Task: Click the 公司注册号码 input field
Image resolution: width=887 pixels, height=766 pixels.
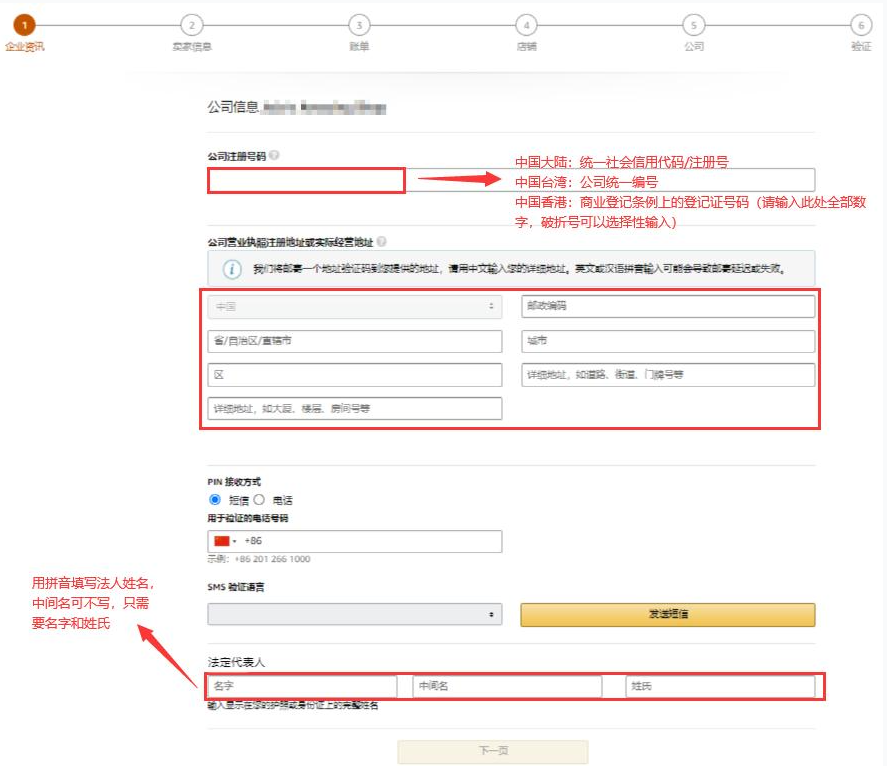Action: (511, 180)
